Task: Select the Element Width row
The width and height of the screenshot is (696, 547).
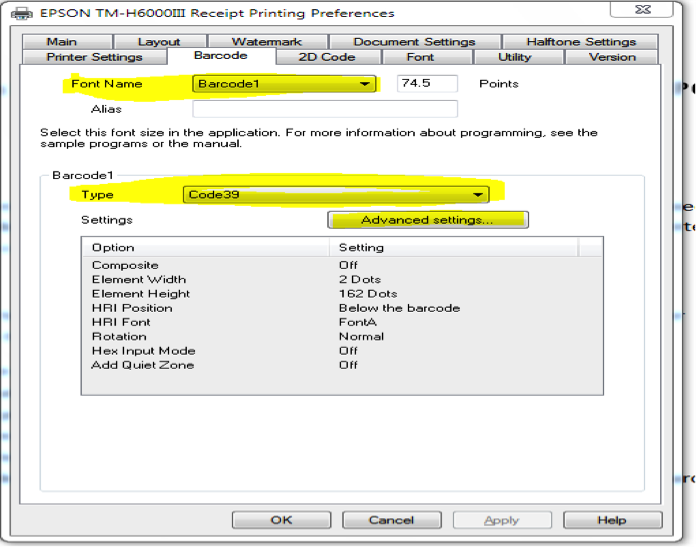Action: (342, 279)
